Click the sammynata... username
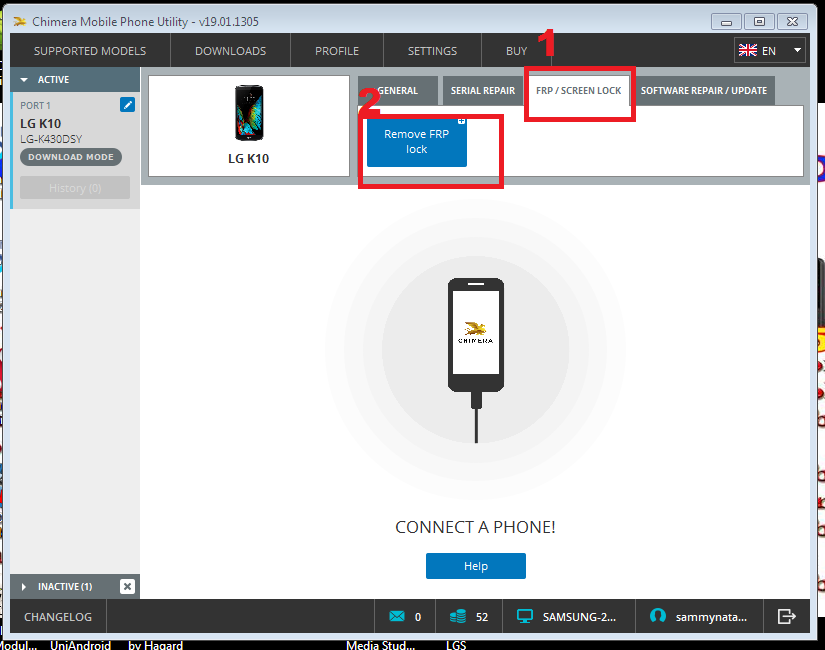Viewport: 825px width, 650px height. click(x=711, y=617)
